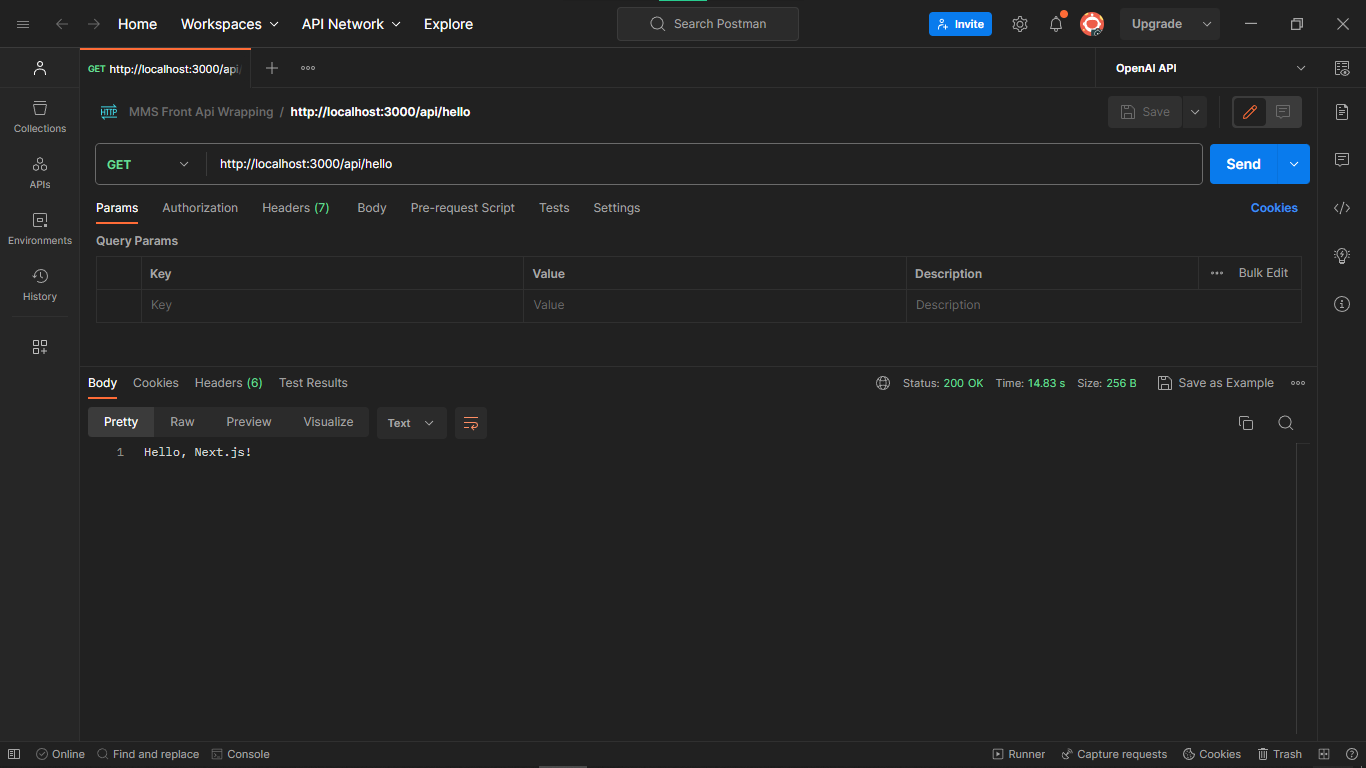Add a new request tab
This screenshot has height=768, width=1366.
pyautogui.click(x=272, y=68)
